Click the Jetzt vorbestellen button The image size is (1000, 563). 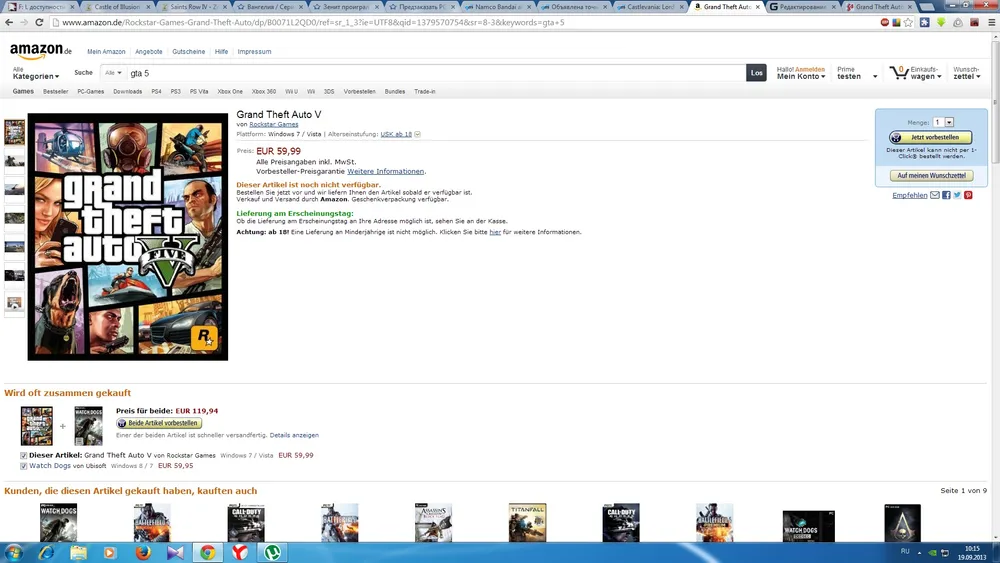pos(931,137)
